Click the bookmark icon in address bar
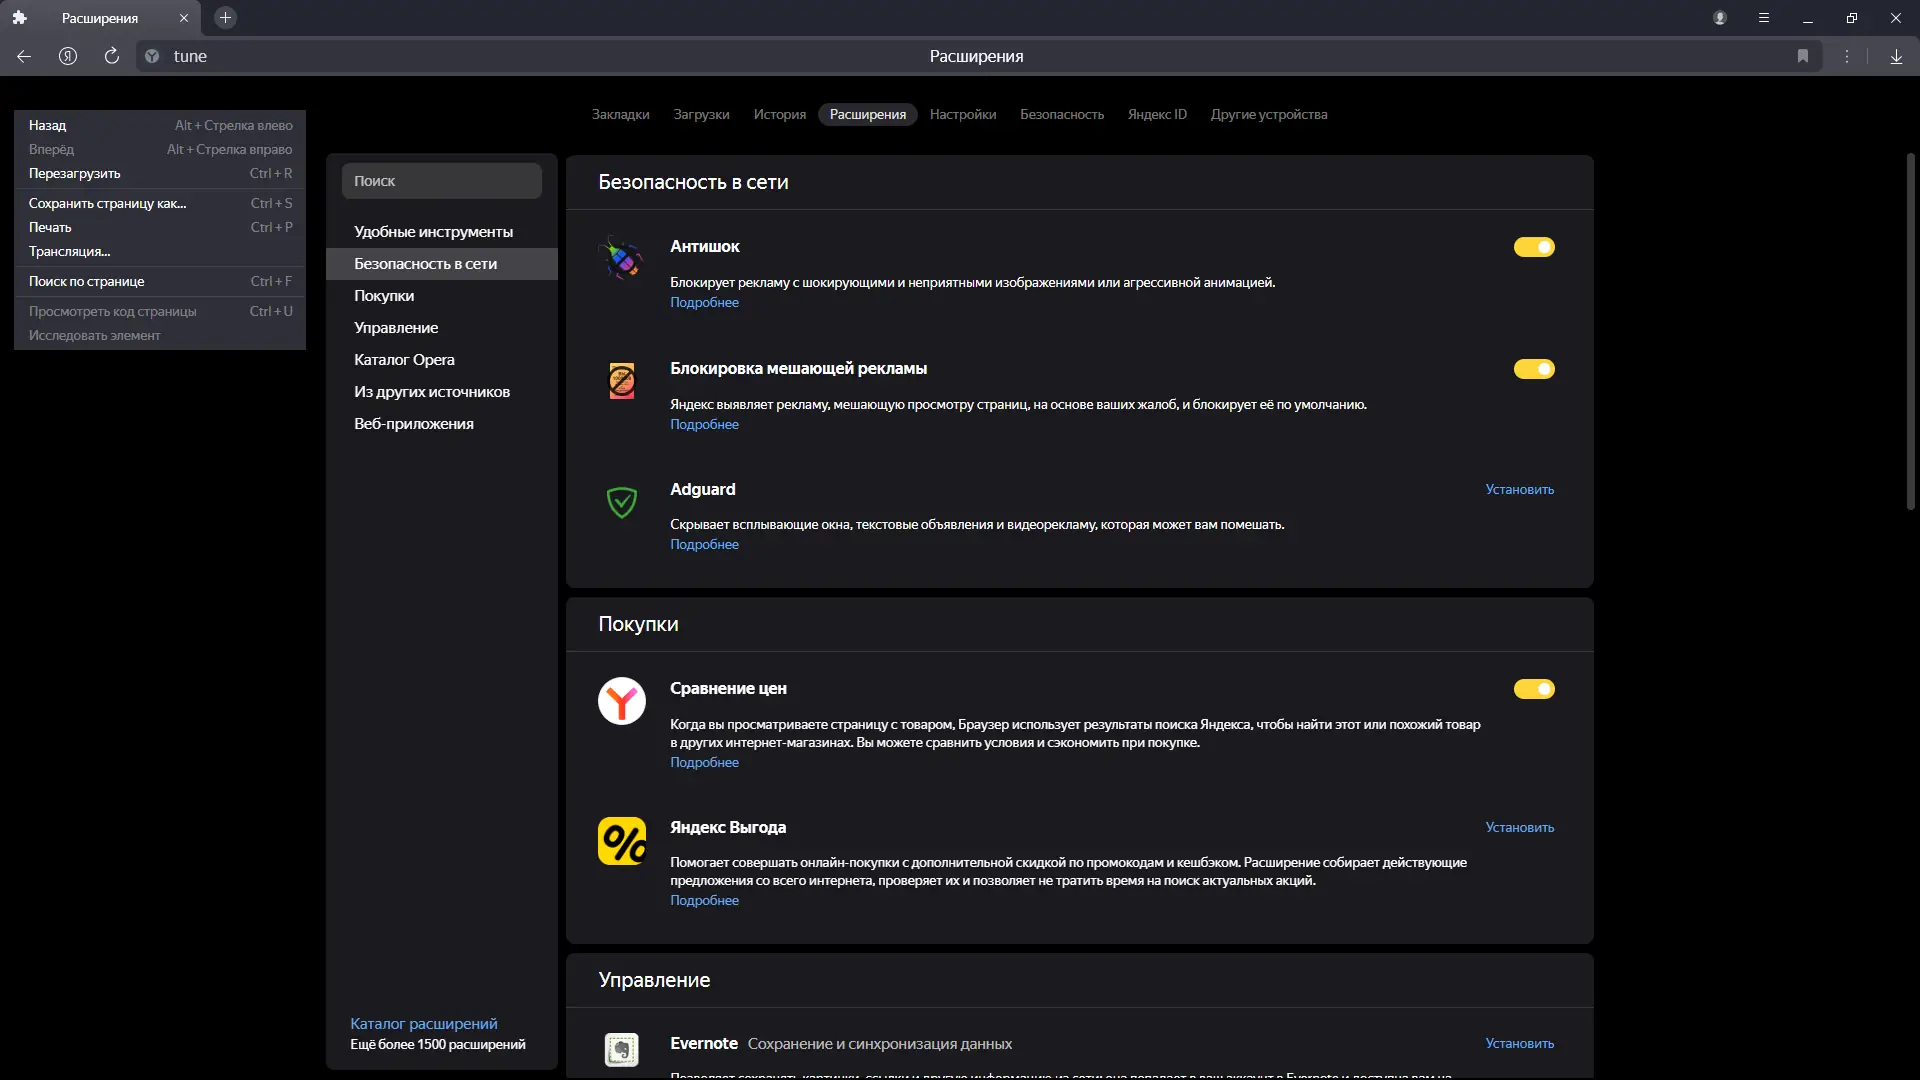The height and width of the screenshot is (1080, 1920). (x=1803, y=56)
